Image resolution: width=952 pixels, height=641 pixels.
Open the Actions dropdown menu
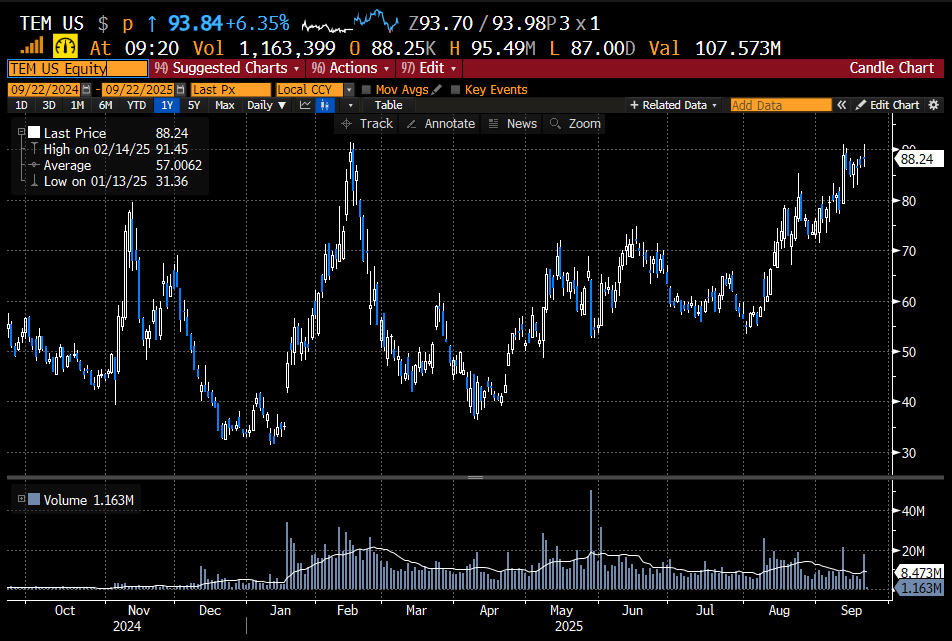[350, 68]
